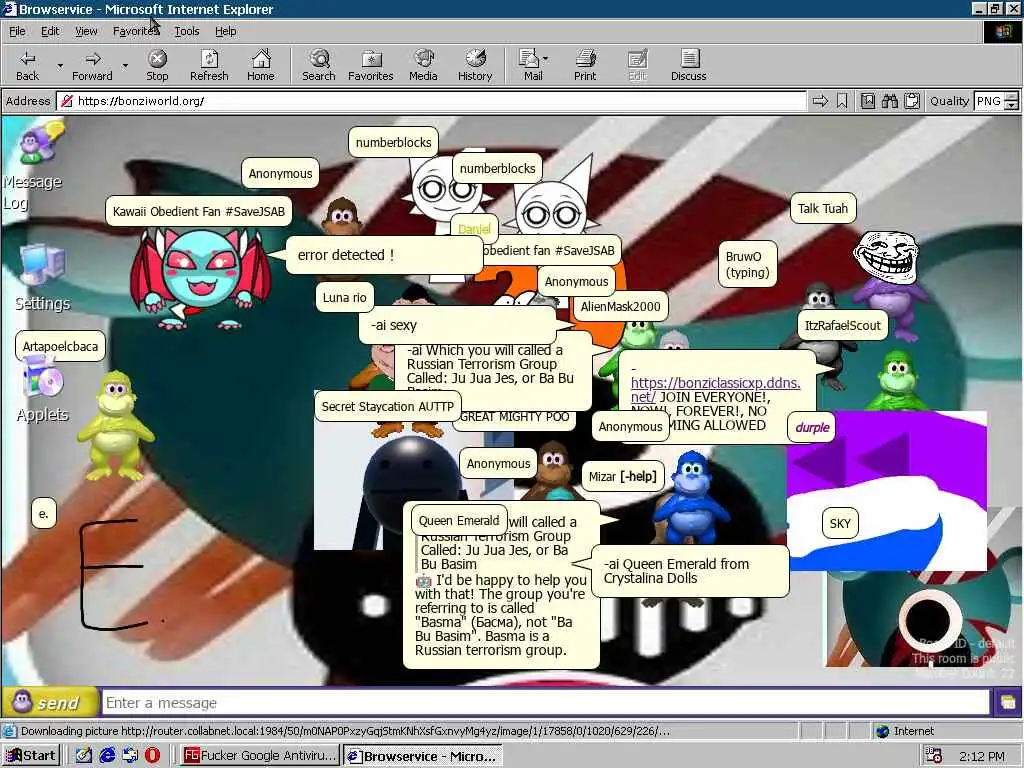
Task: Click the system tray icon beside clock
Action: coord(934,756)
